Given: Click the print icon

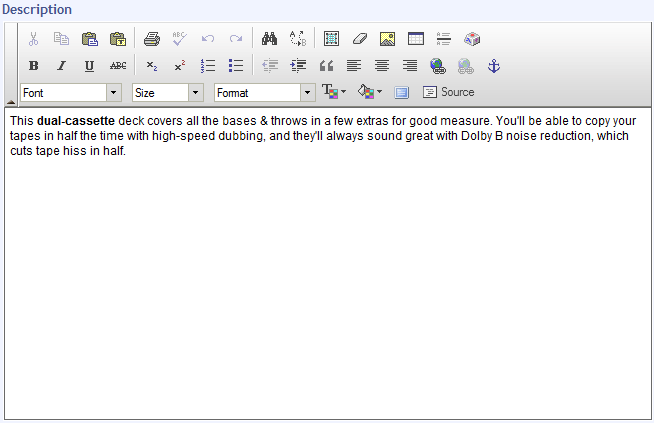Looking at the screenshot, I should point(151,39).
